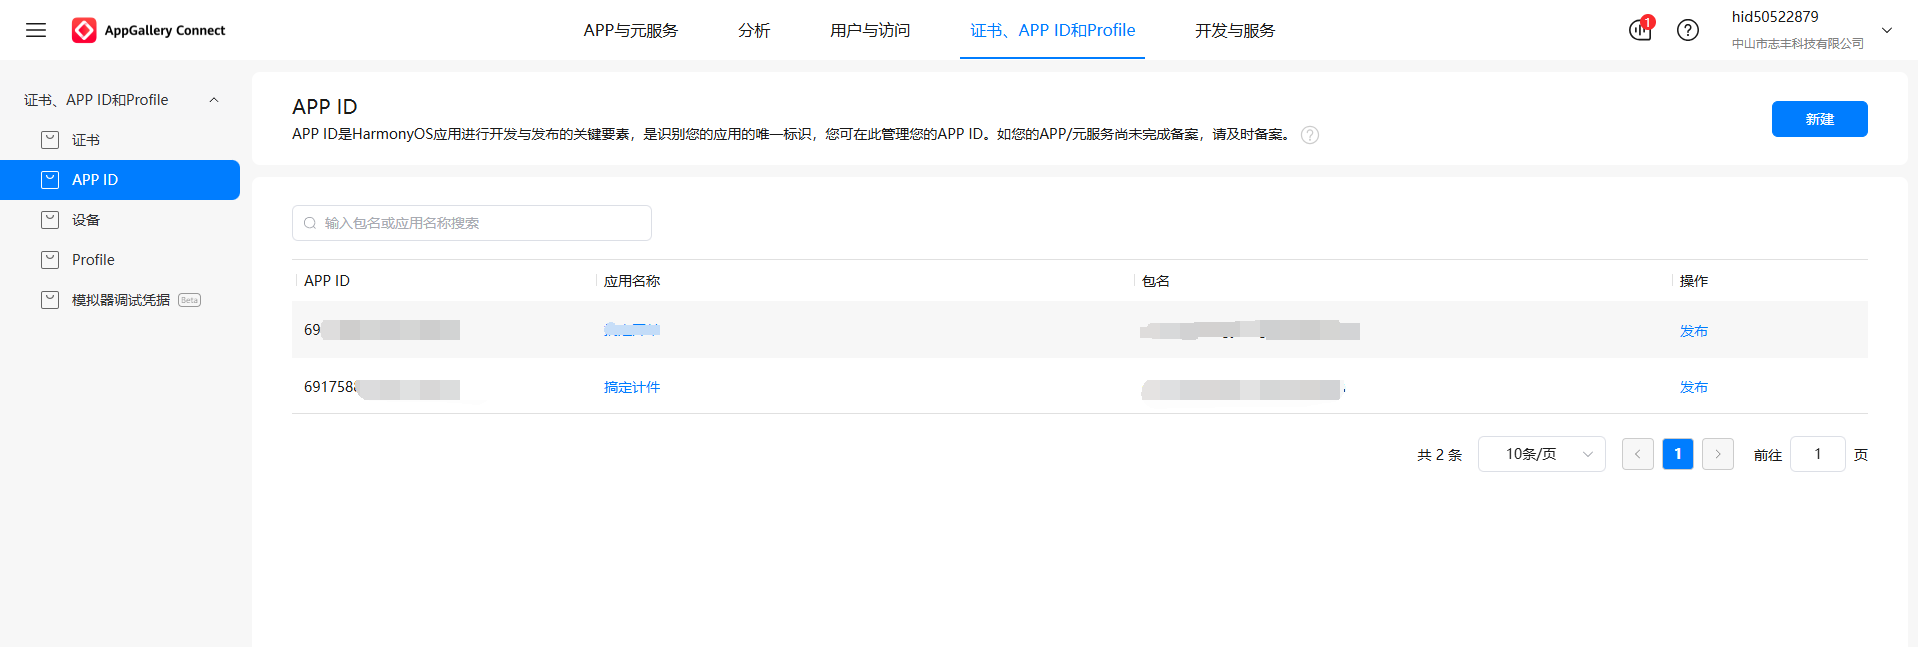Open the 搞定计件 app name link
The height and width of the screenshot is (647, 1918).
(632, 387)
